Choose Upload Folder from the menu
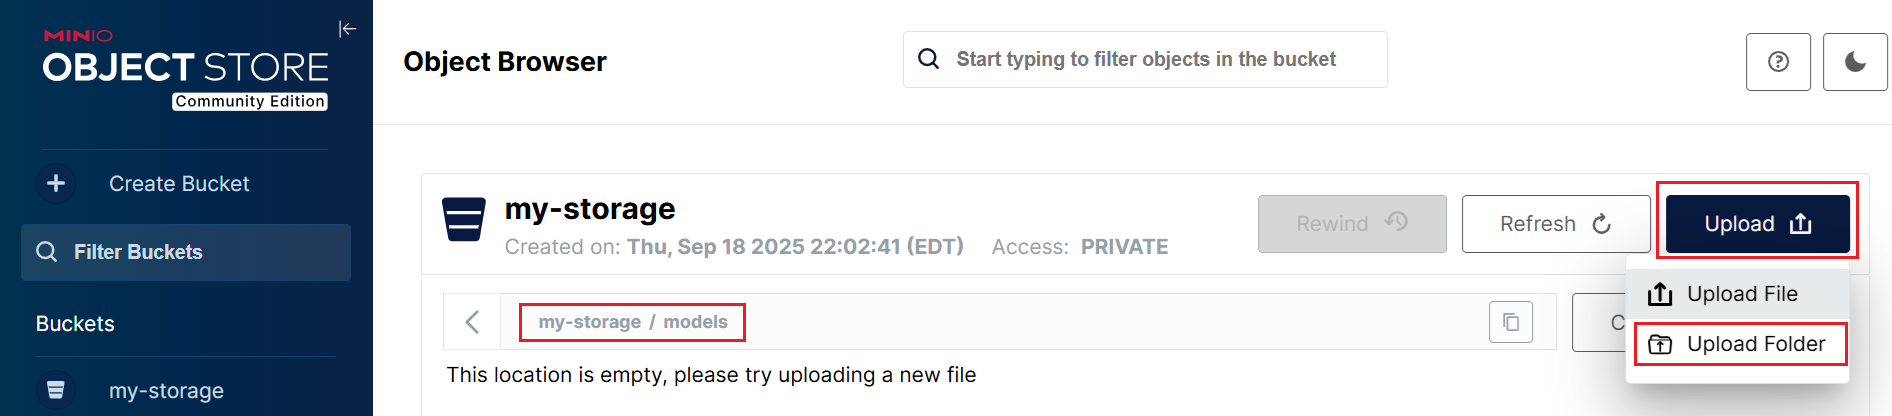Image resolution: width=1892 pixels, height=416 pixels. 1738,344
